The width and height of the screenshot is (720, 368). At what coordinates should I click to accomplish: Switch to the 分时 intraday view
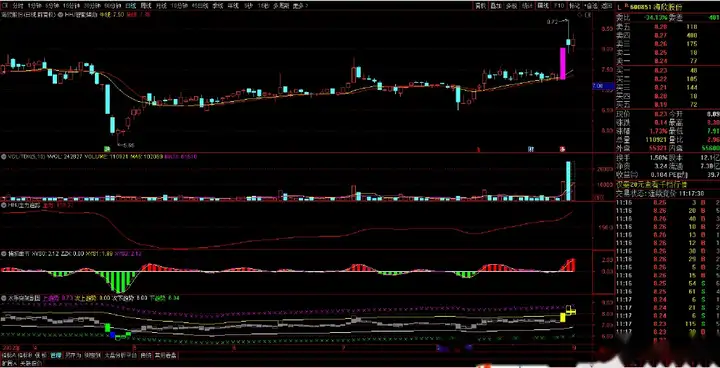pos(18,6)
